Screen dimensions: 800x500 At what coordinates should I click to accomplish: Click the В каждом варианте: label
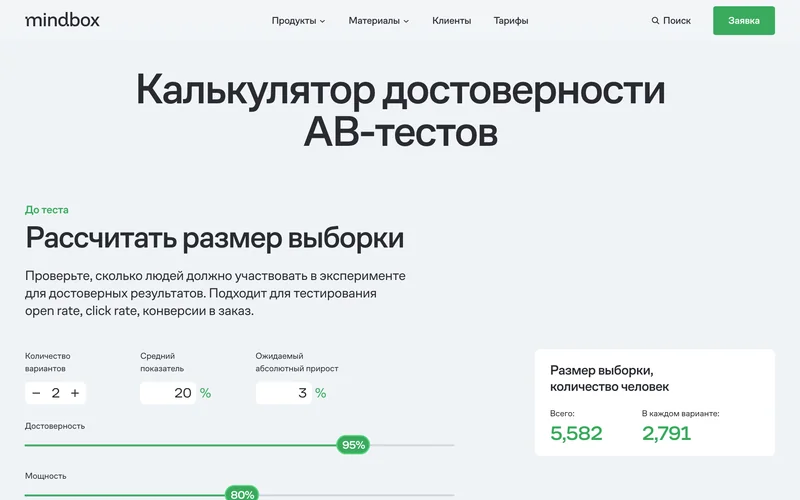pyautogui.click(x=681, y=413)
